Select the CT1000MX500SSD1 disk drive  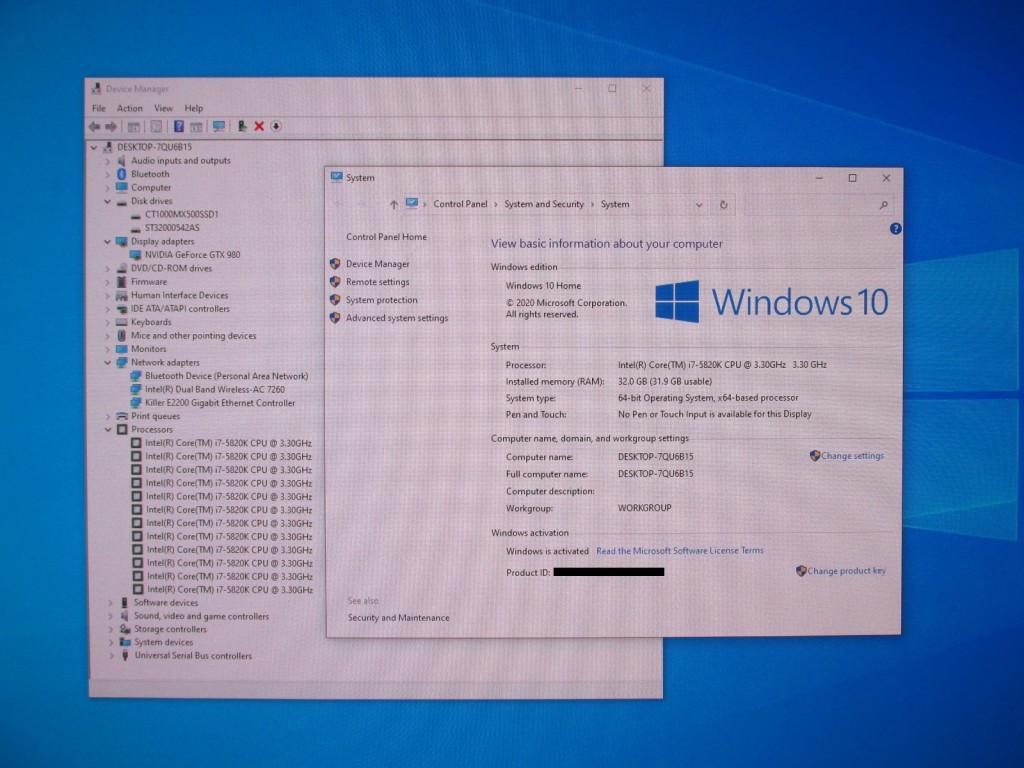point(182,214)
